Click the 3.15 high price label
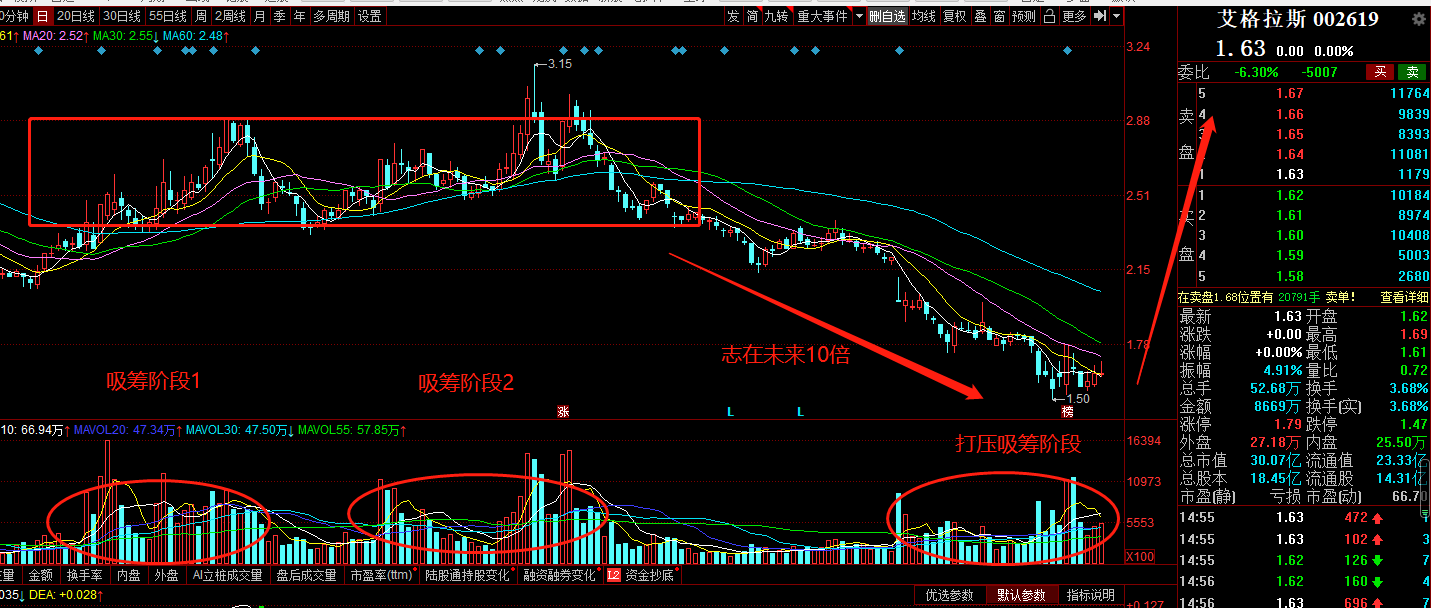This screenshot has width=1431, height=608. pyautogui.click(x=560, y=64)
